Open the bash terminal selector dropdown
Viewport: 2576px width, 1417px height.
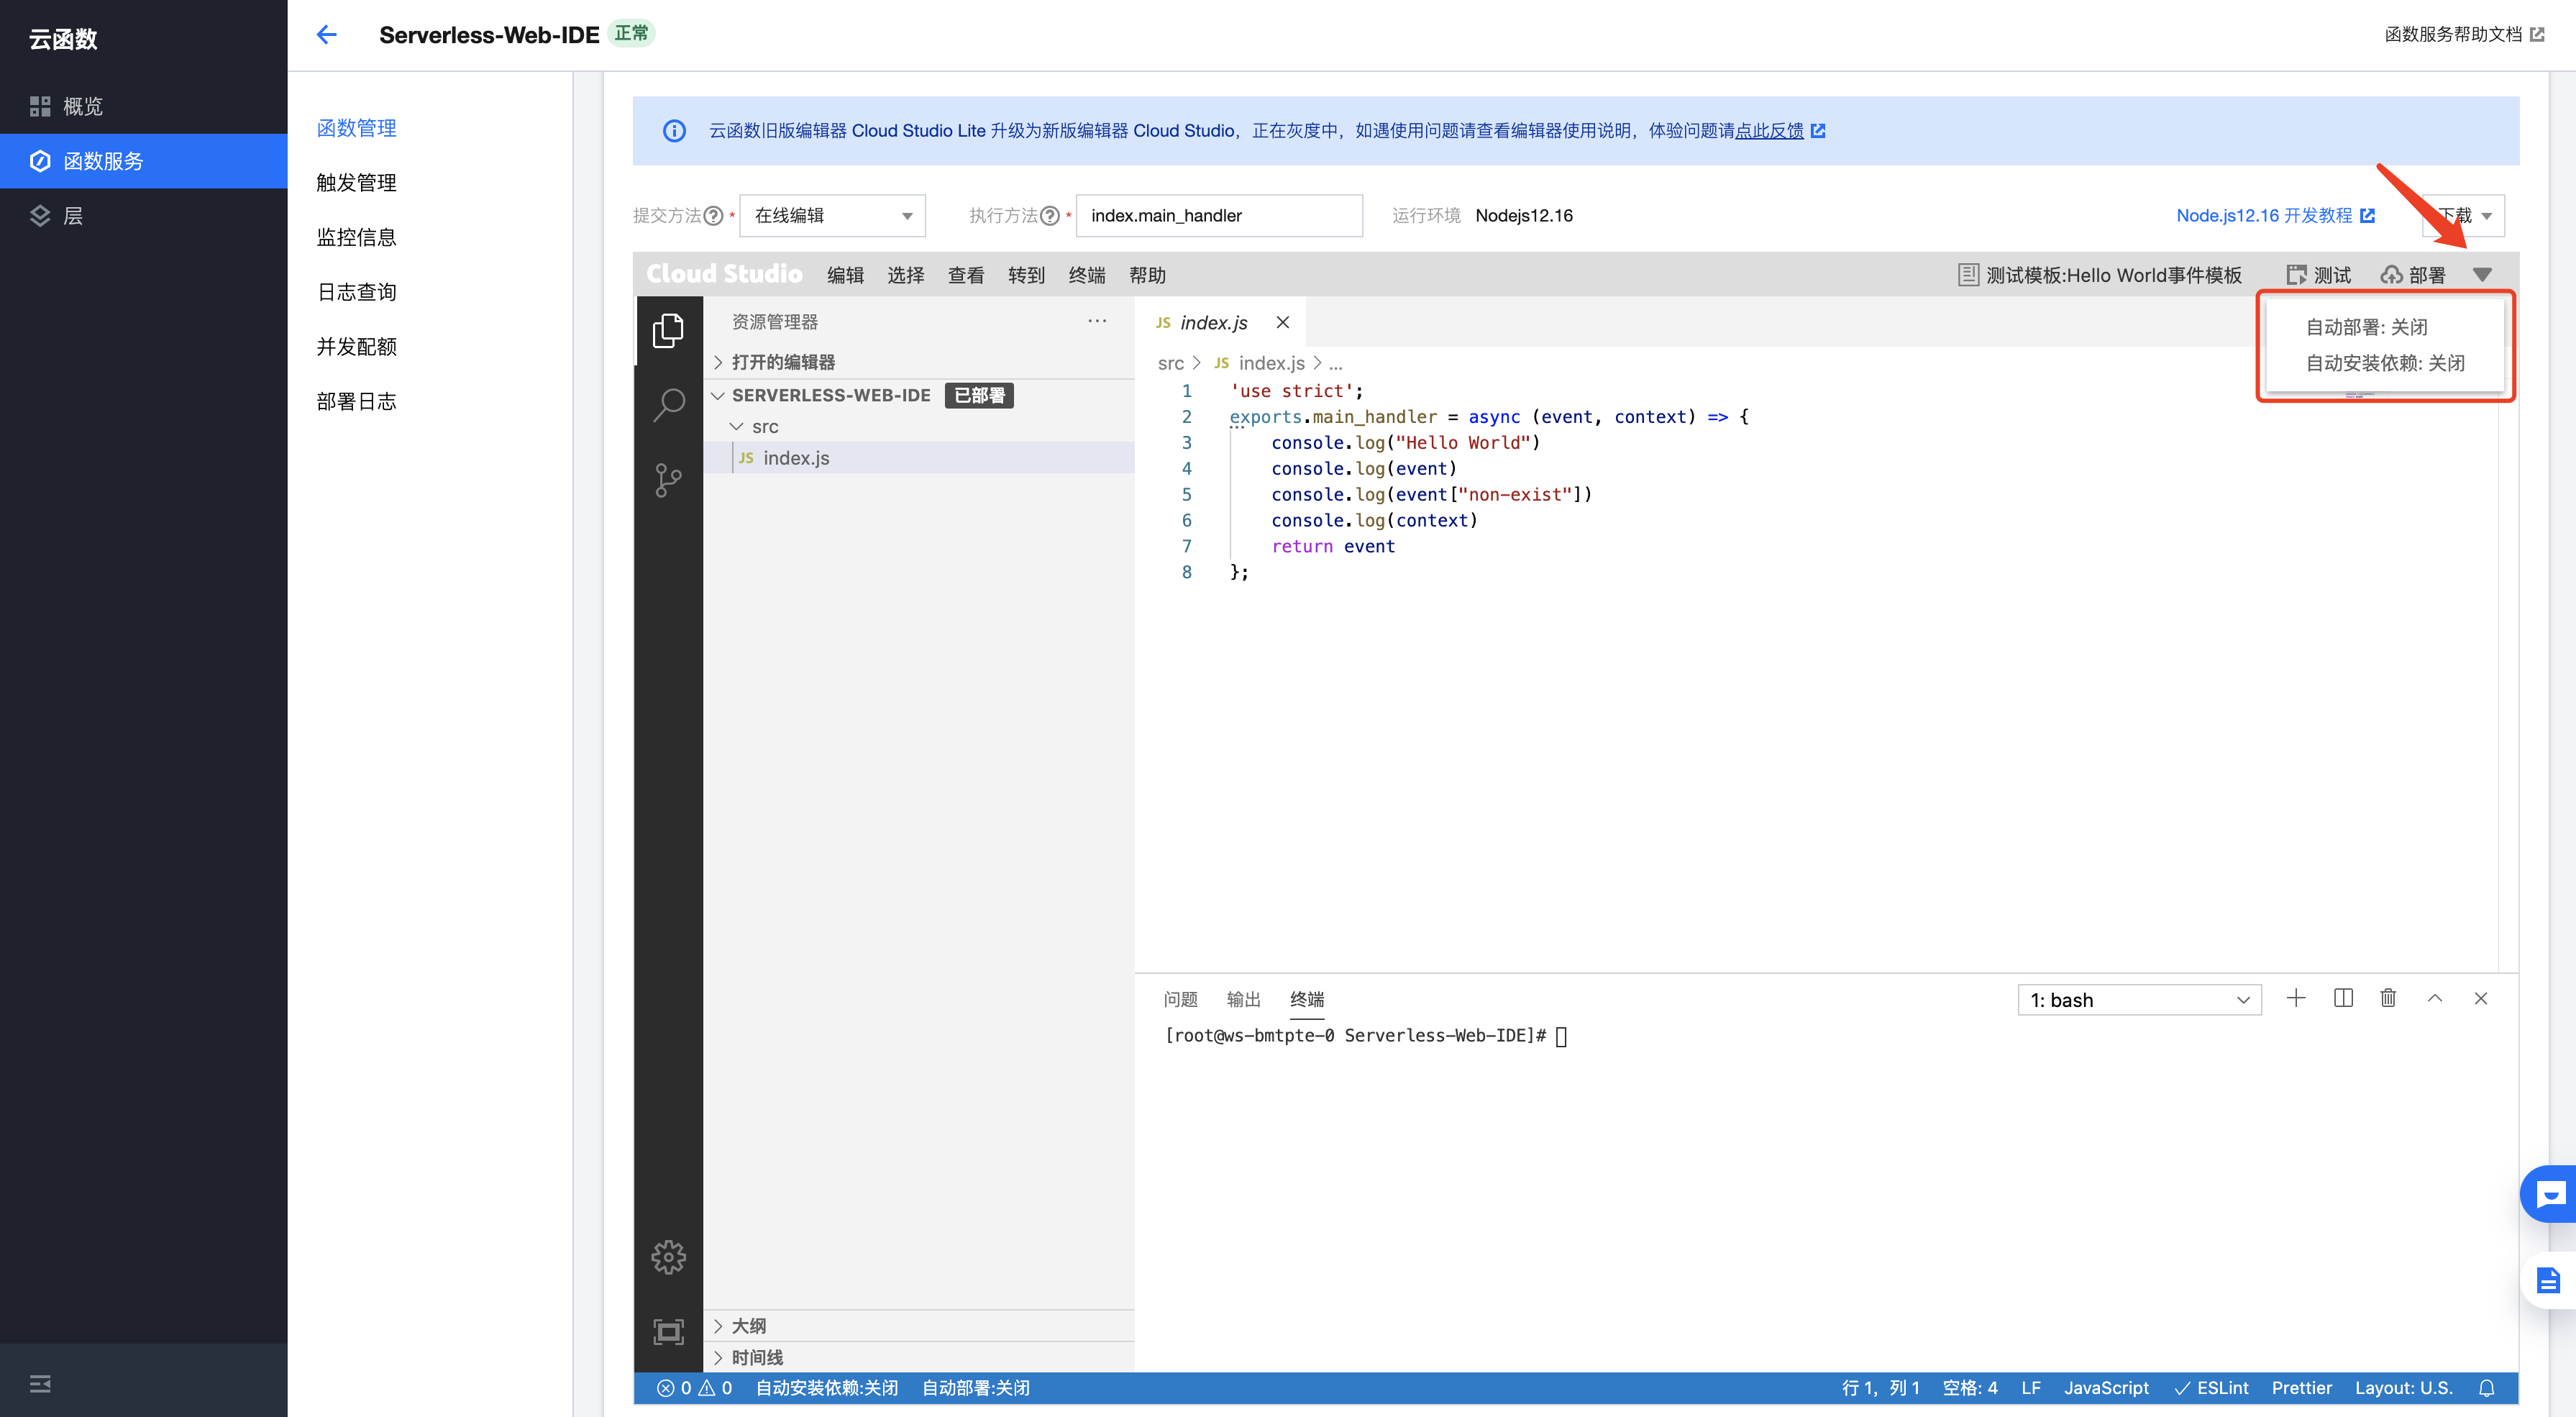[x=2139, y=1000]
